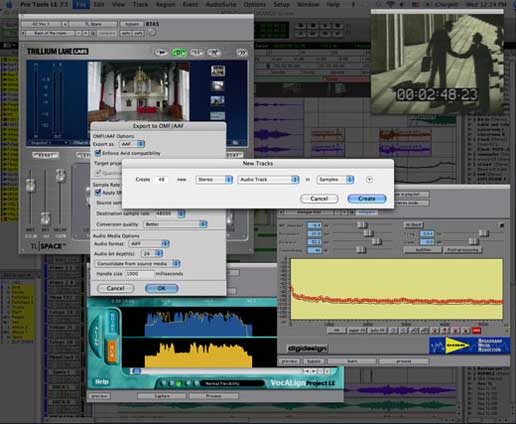516x424 pixels.
Task: Open the AudioSuite menu
Action: tap(221, 4)
